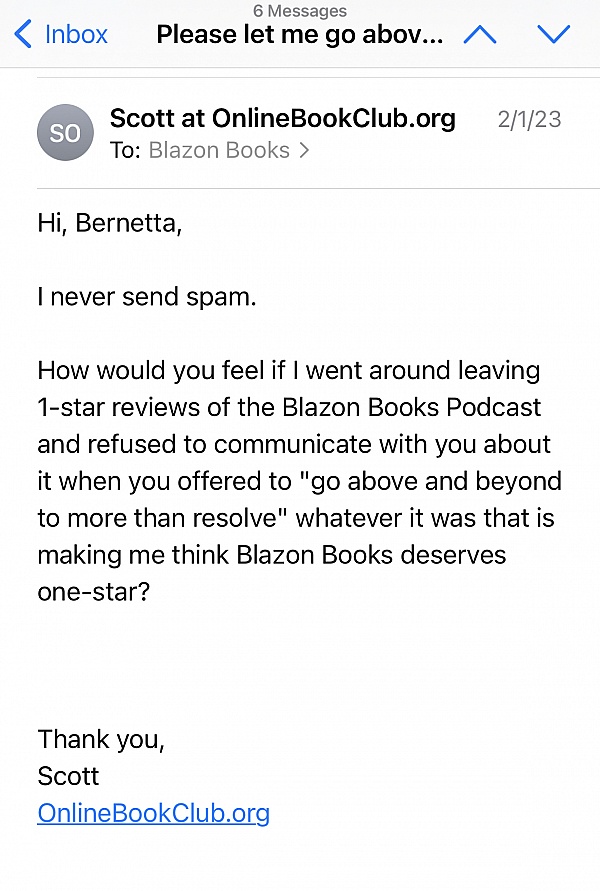Tap the "6 Messages" thread count
This screenshot has width=600, height=891.
click(x=299, y=10)
